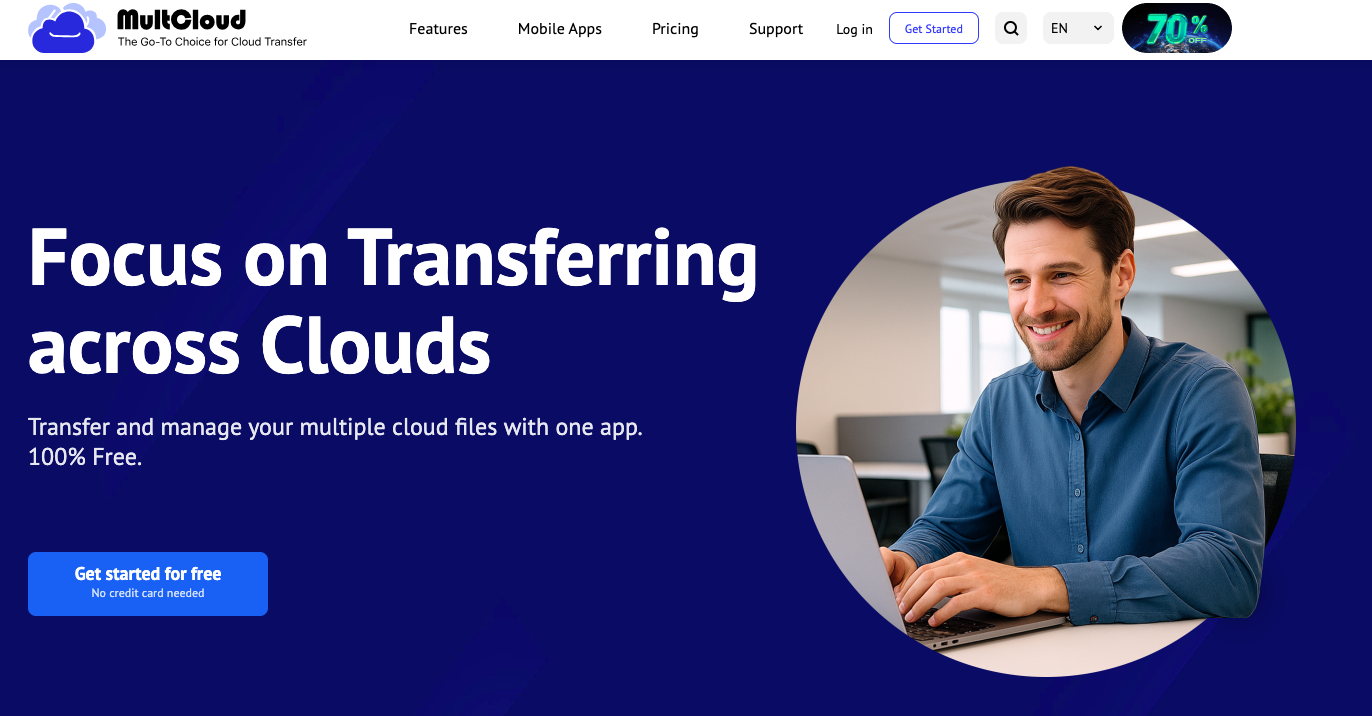Screen dimensions: 1372x716
Task: Open the 70% OFF promo banner
Action: [x=1176, y=28]
